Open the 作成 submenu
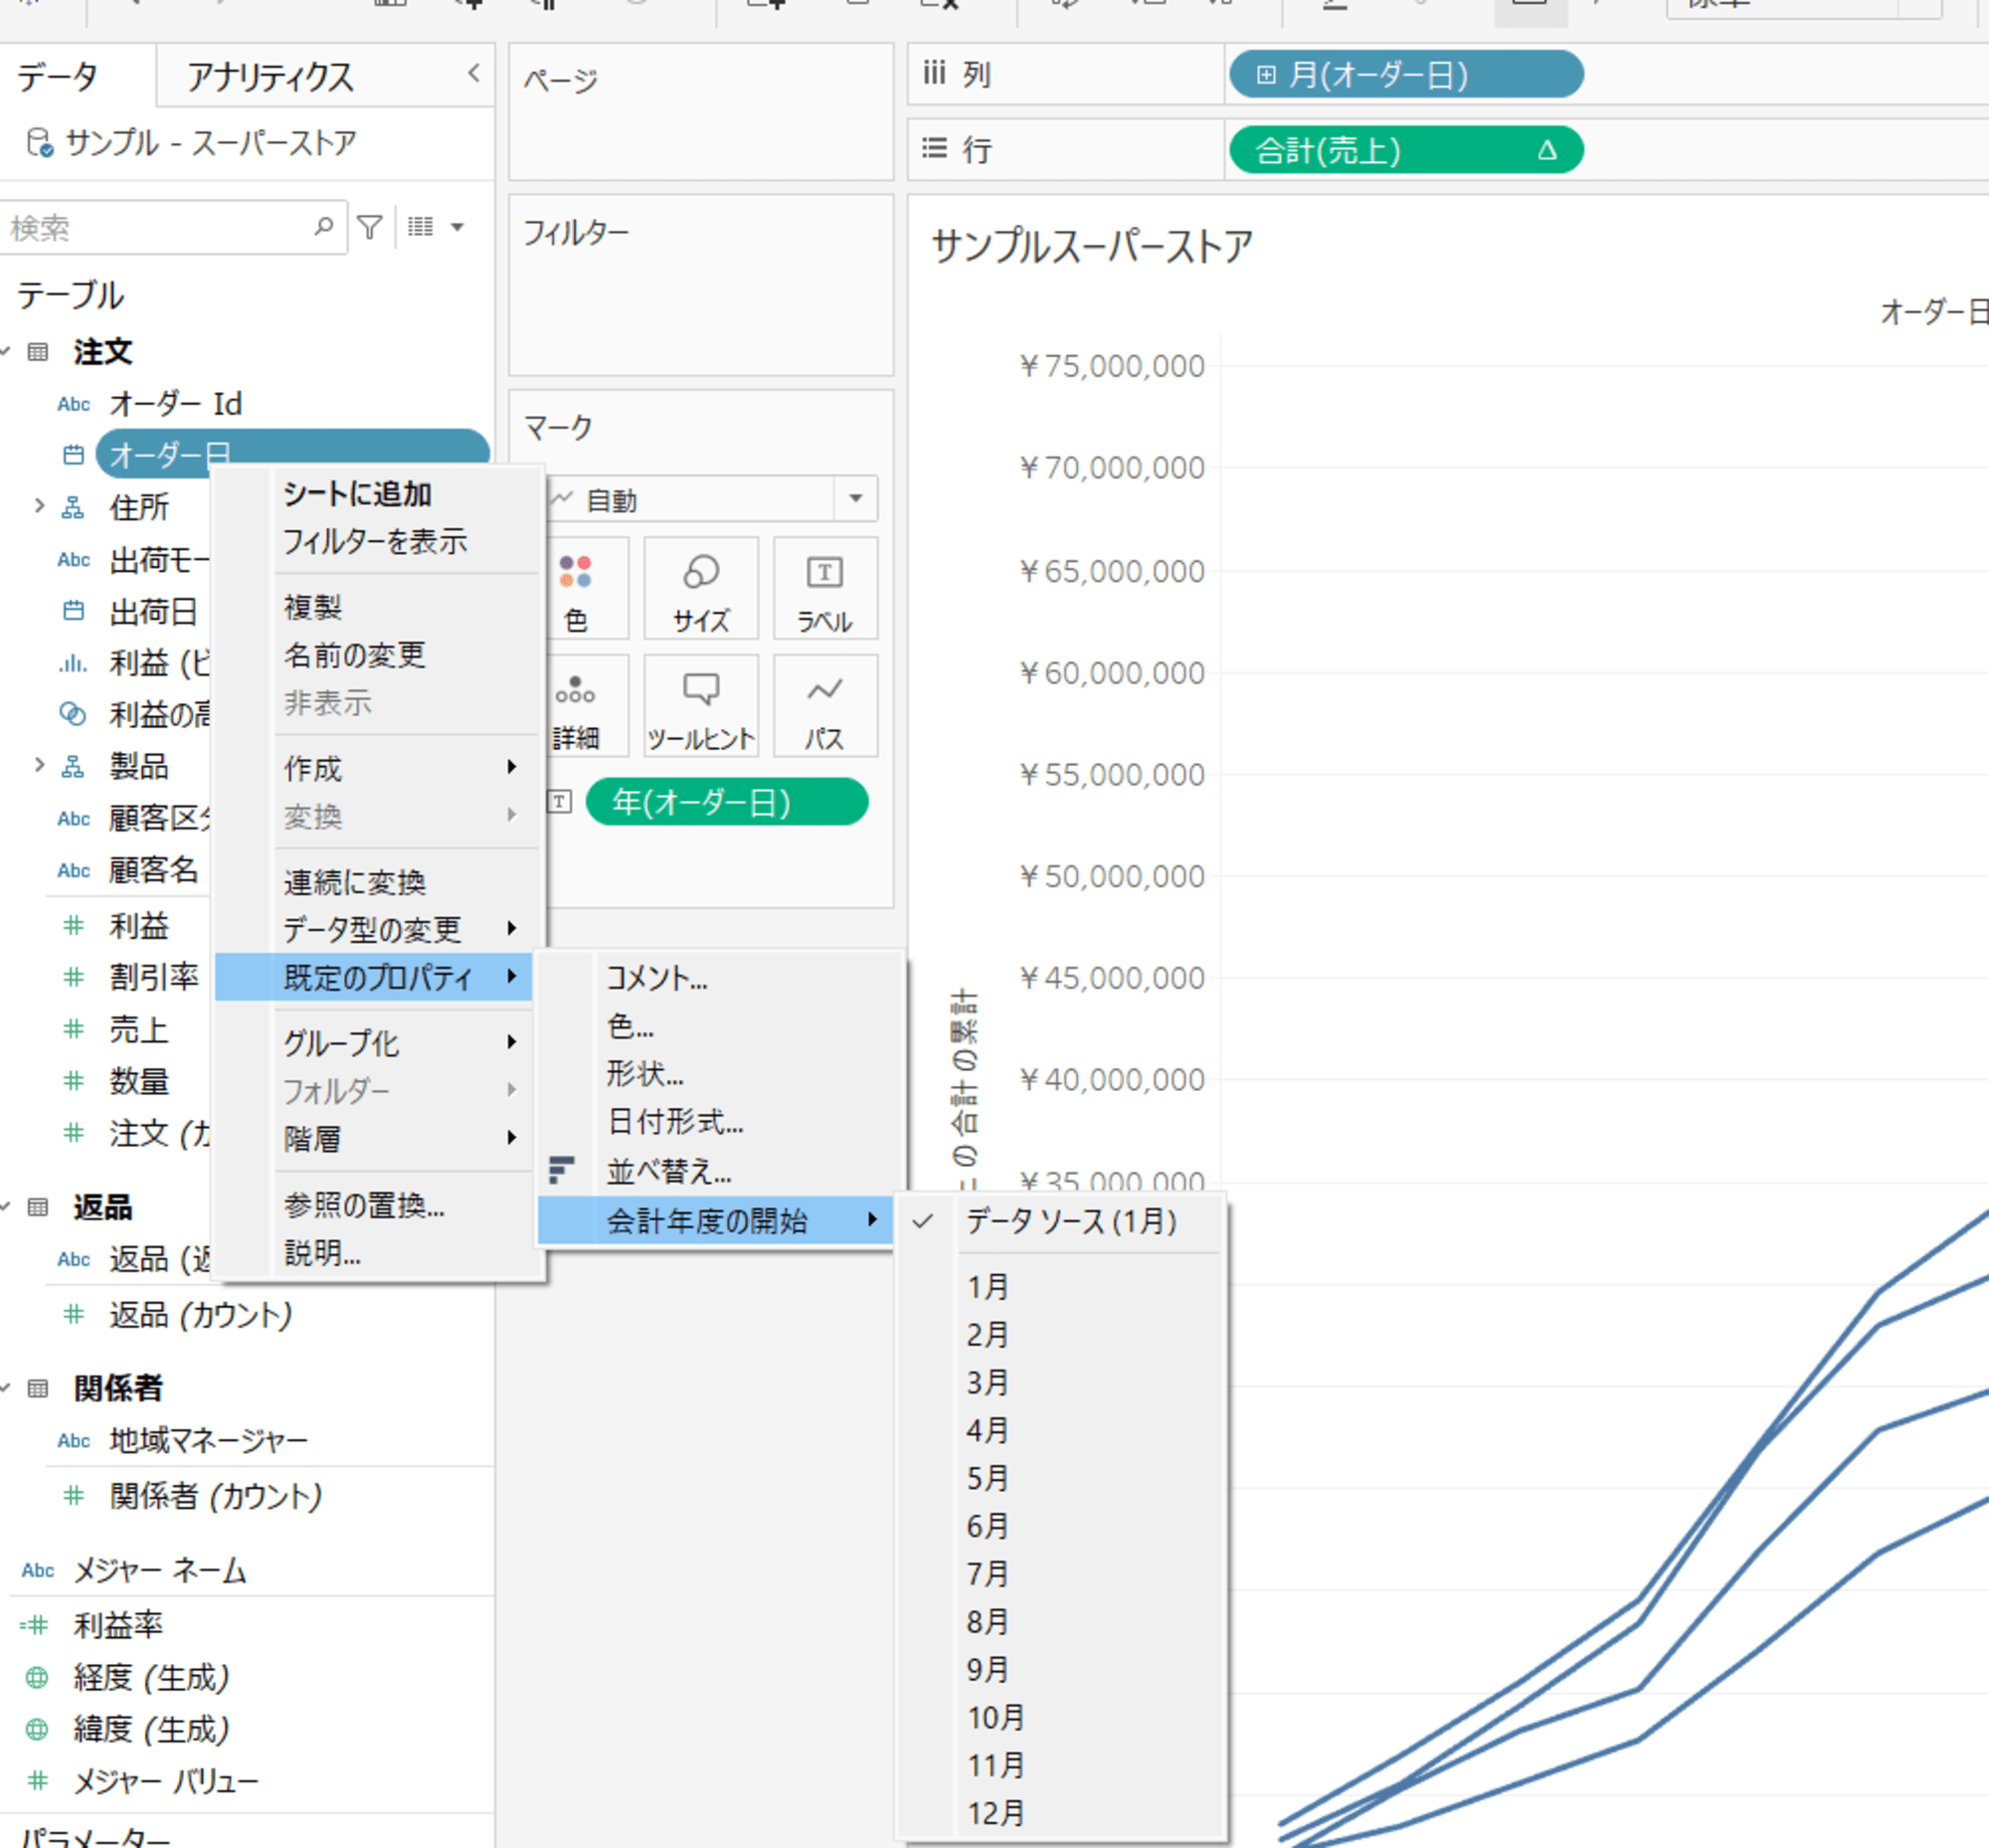Viewport: 1989px width, 1848px height. 378,768
